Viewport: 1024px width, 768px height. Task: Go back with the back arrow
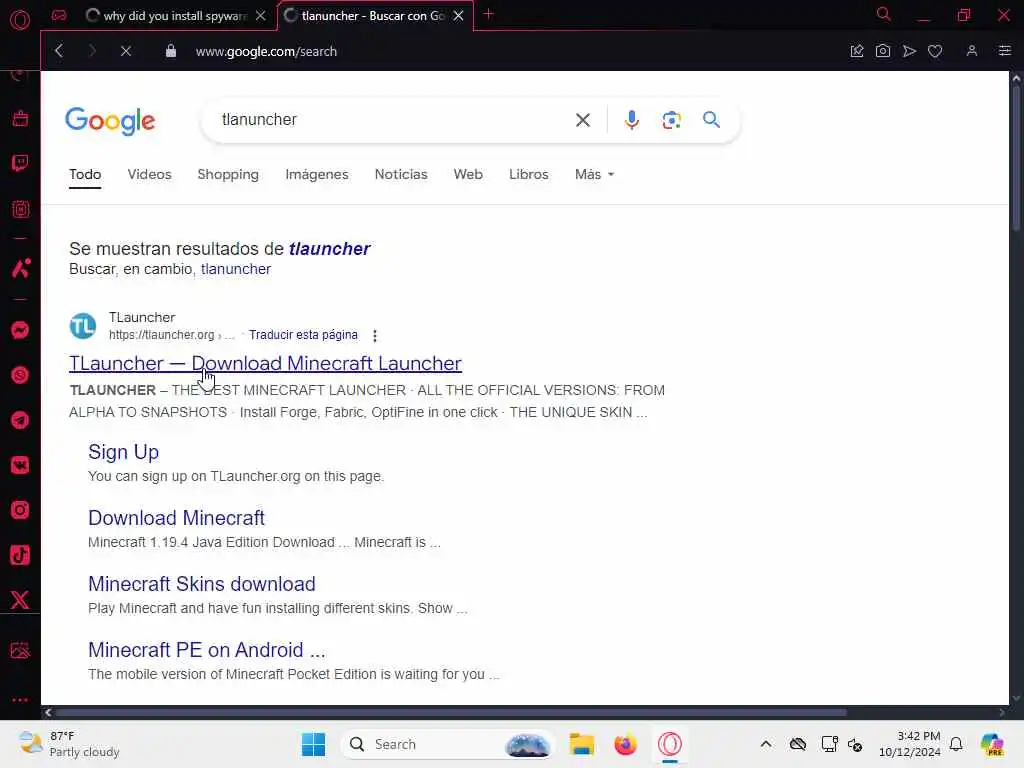click(59, 51)
